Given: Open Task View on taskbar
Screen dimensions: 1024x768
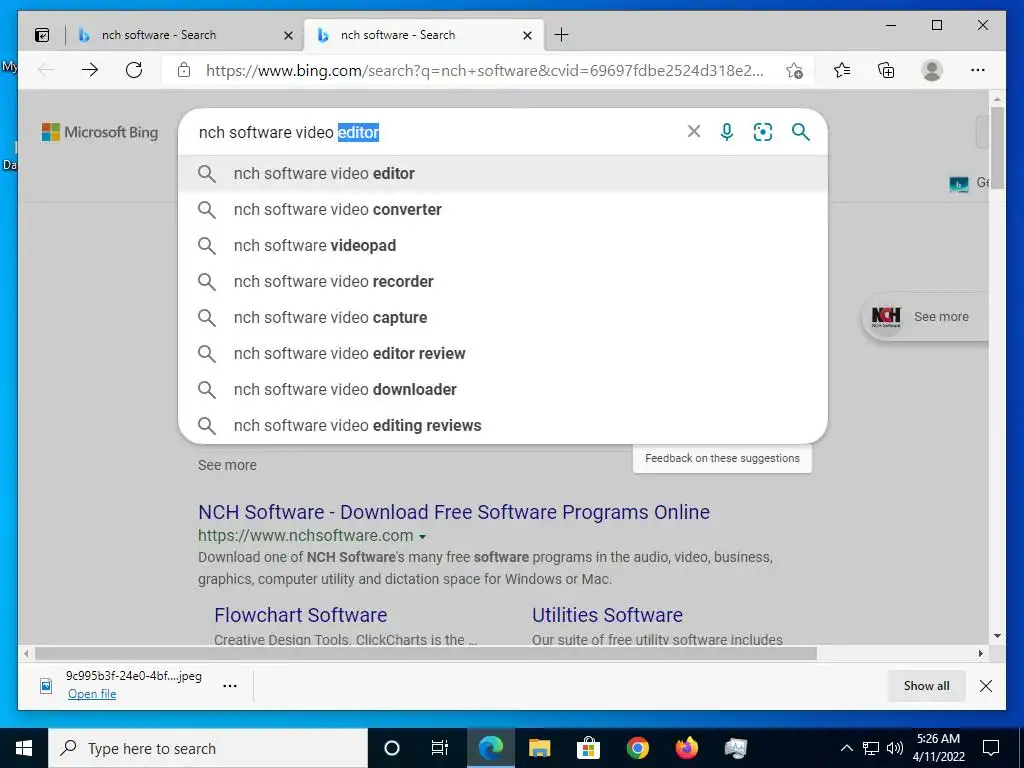Looking at the screenshot, I should [x=440, y=748].
